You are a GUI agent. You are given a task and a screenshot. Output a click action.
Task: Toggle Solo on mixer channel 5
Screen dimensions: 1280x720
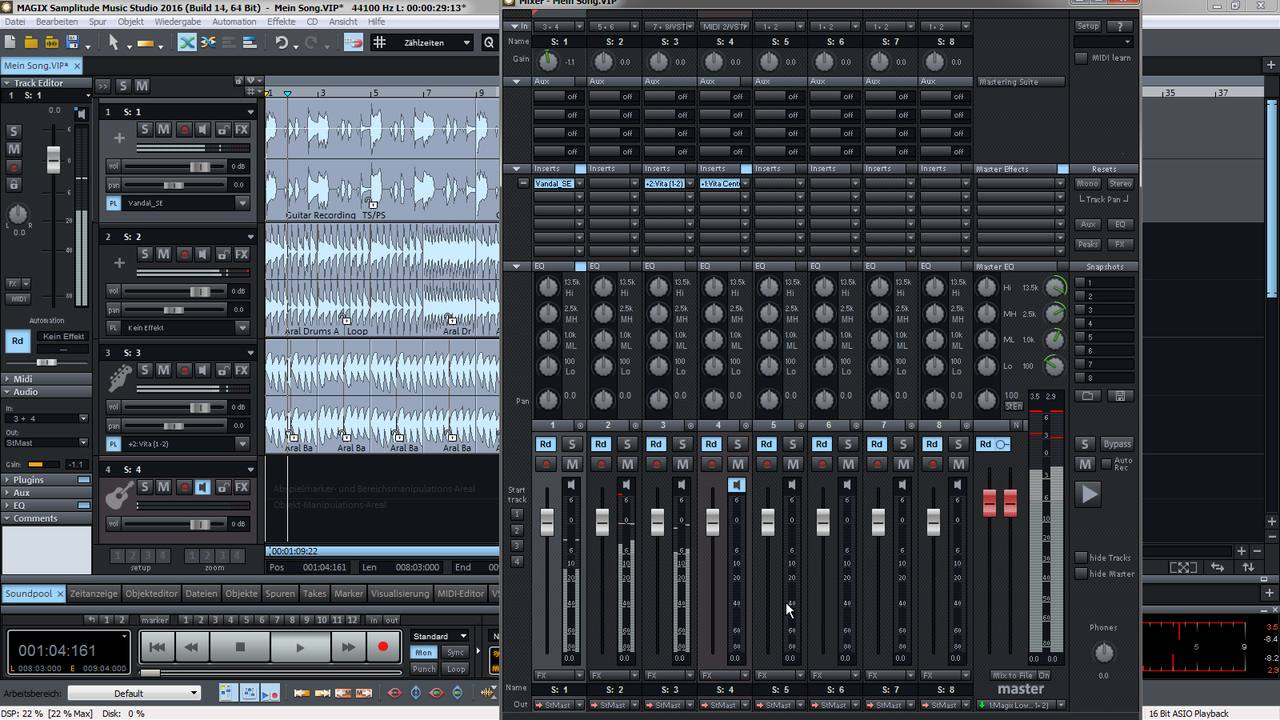click(793, 444)
